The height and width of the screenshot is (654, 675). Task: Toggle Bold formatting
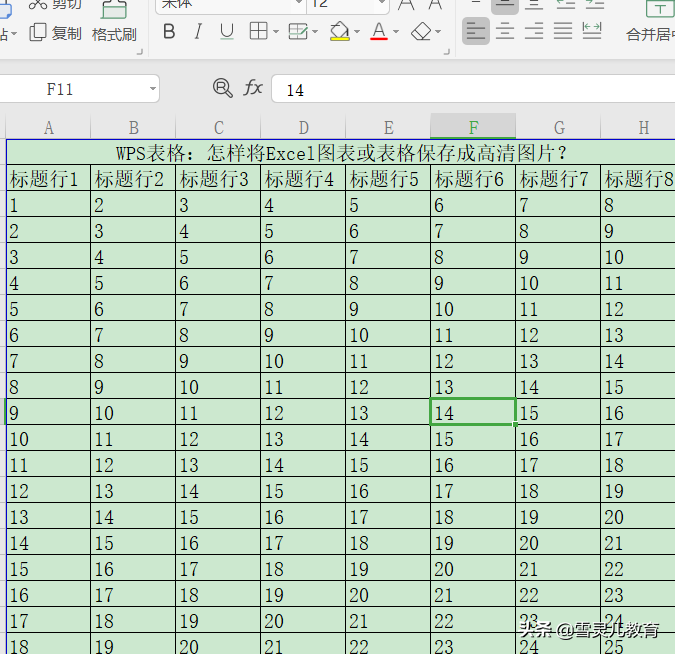pyautogui.click(x=169, y=32)
